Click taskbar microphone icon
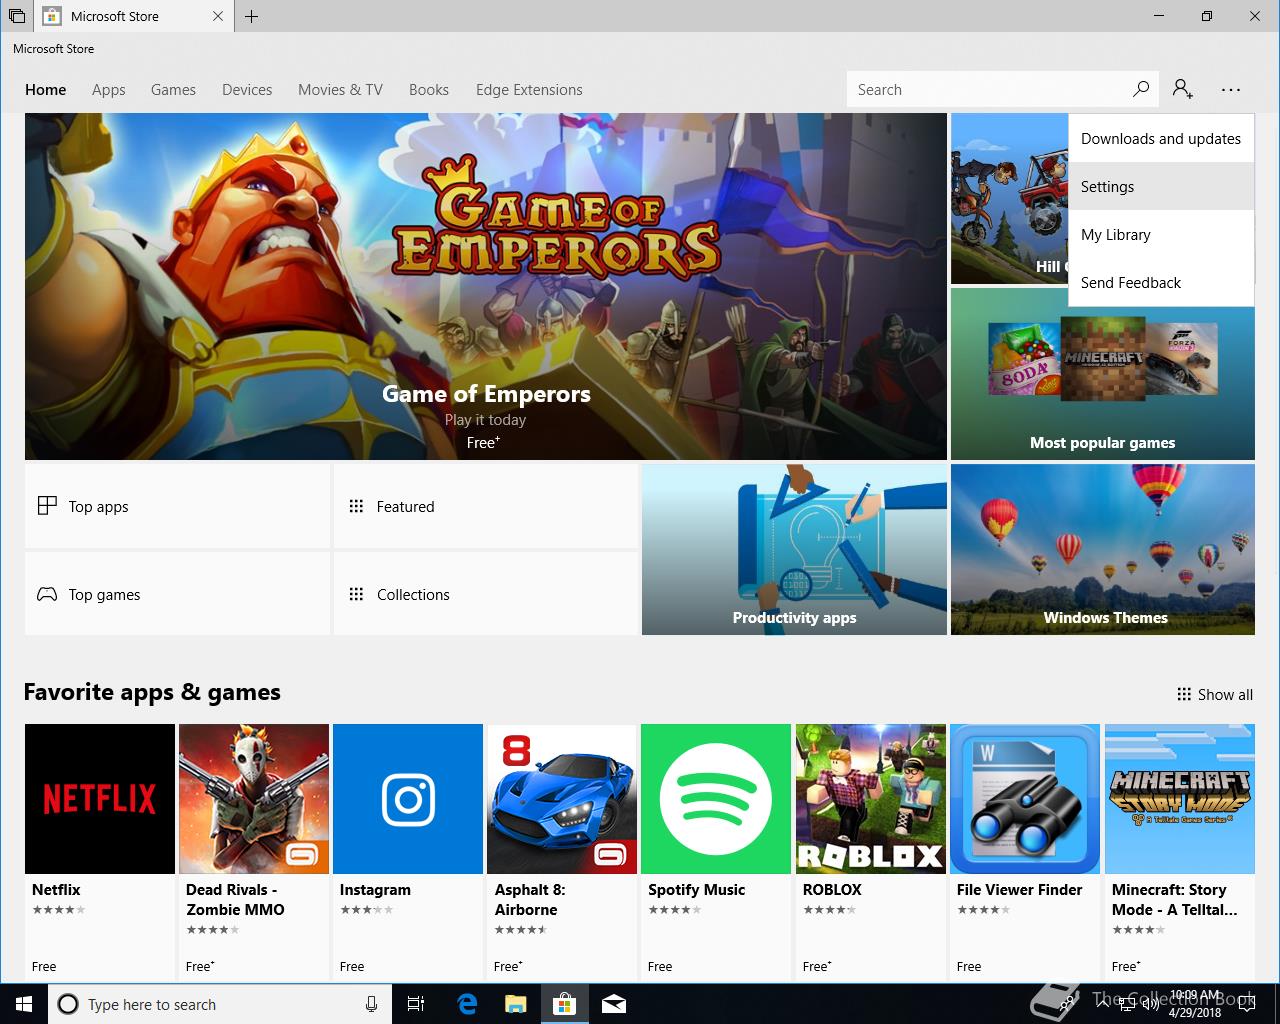Image resolution: width=1280 pixels, height=1024 pixels. point(371,1004)
